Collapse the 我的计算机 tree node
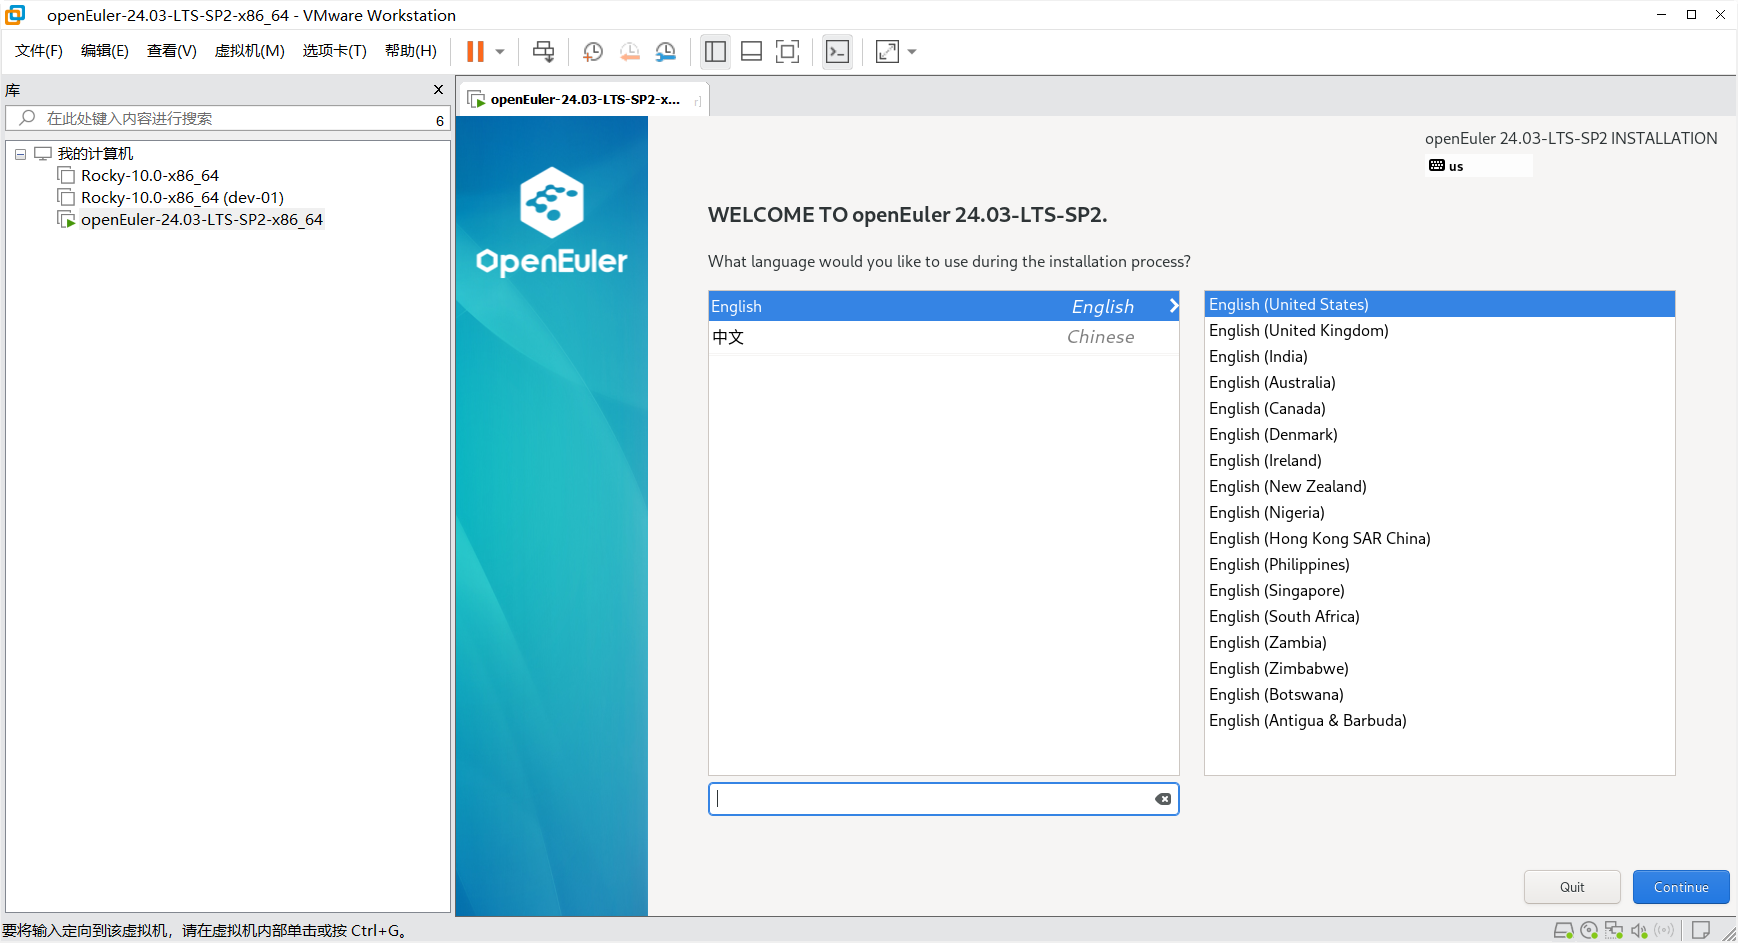Screen dimensions: 1738x943 pyautogui.click(x=20, y=154)
